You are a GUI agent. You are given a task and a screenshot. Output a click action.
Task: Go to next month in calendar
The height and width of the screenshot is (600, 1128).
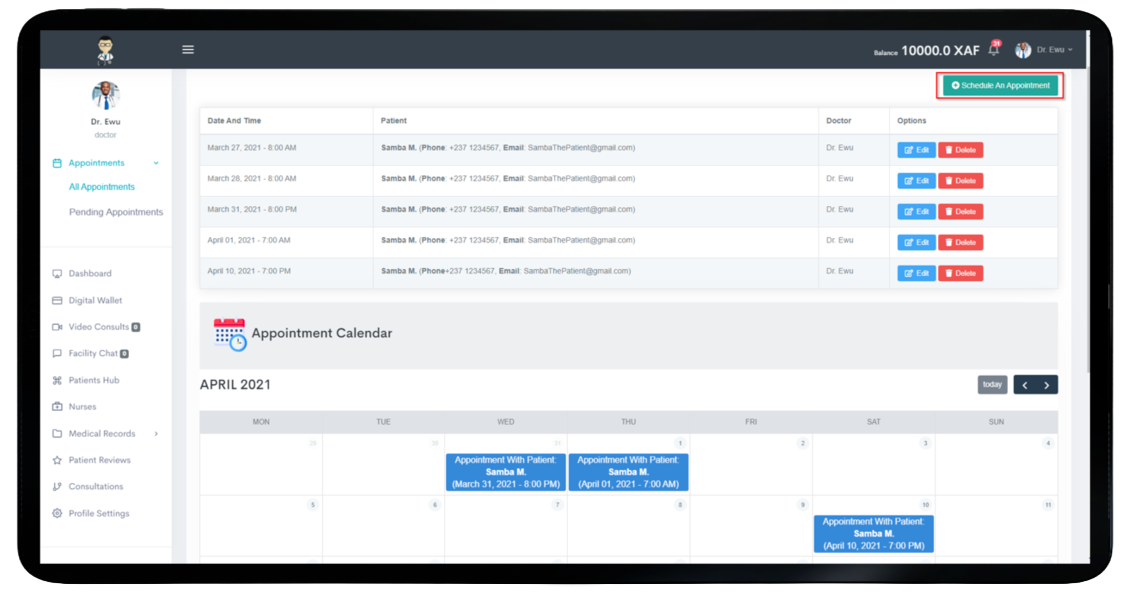pyautogui.click(x=1047, y=385)
